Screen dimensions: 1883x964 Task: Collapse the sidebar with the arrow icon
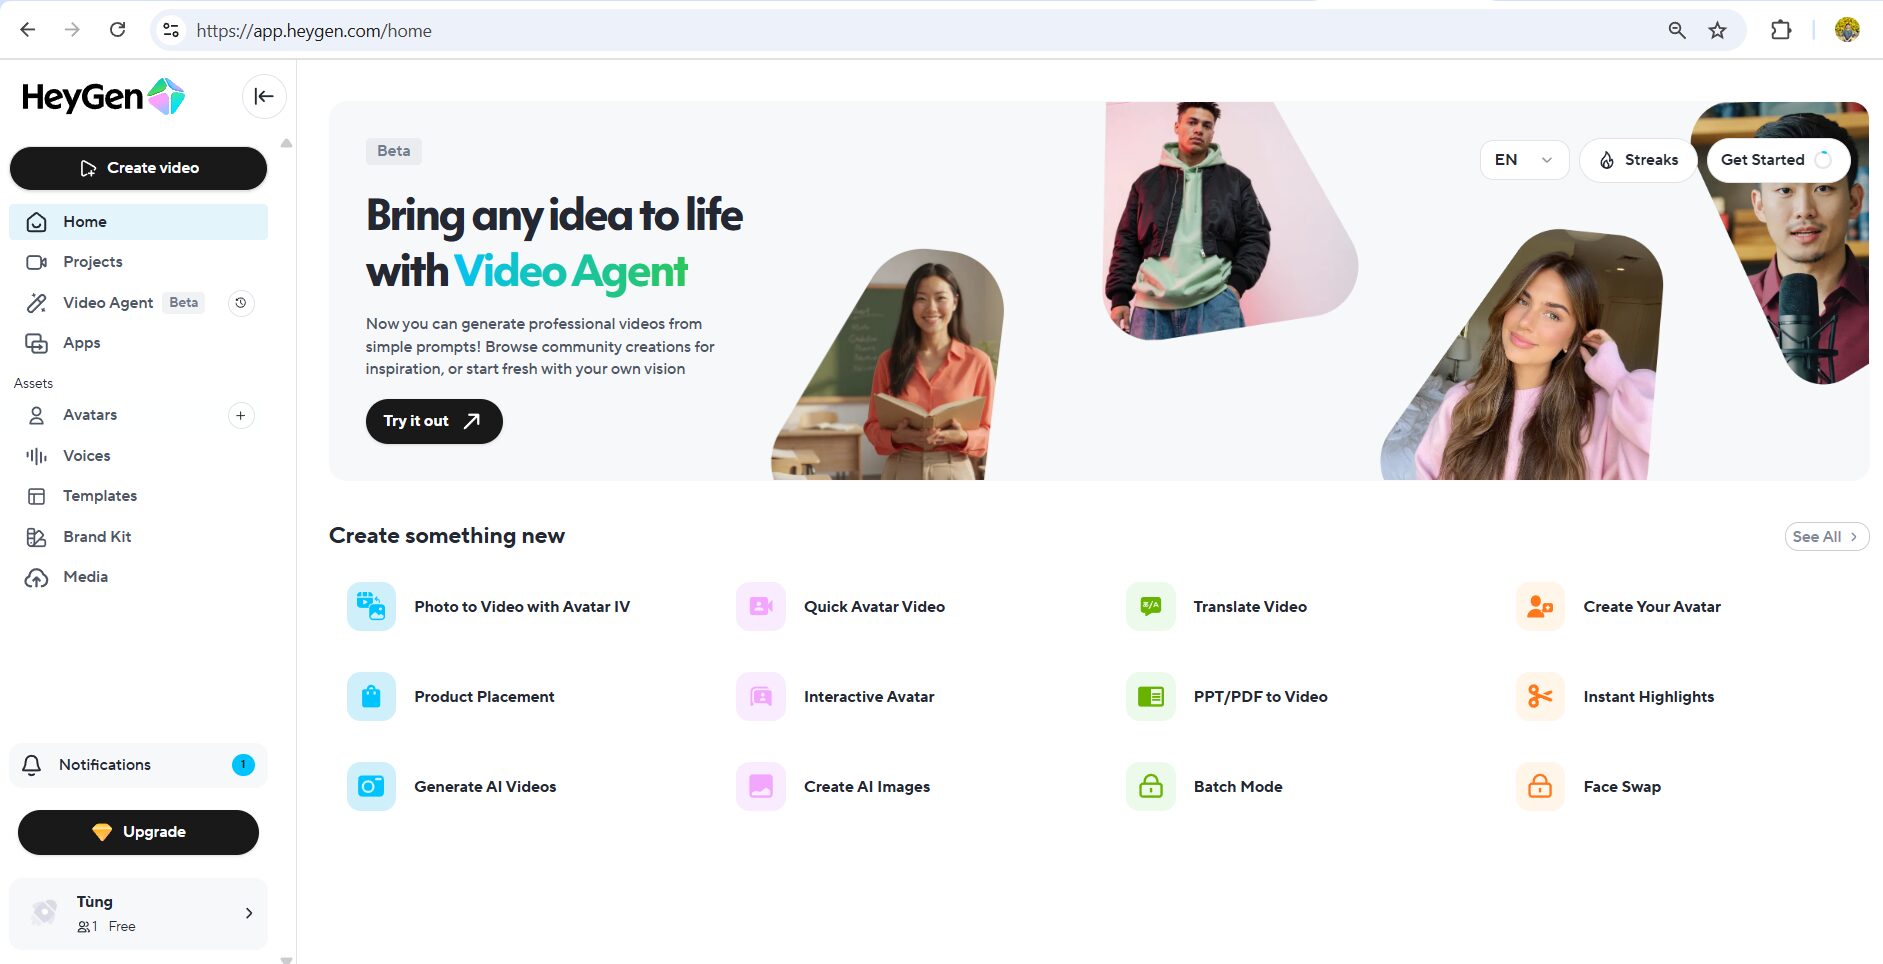(x=264, y=96)
